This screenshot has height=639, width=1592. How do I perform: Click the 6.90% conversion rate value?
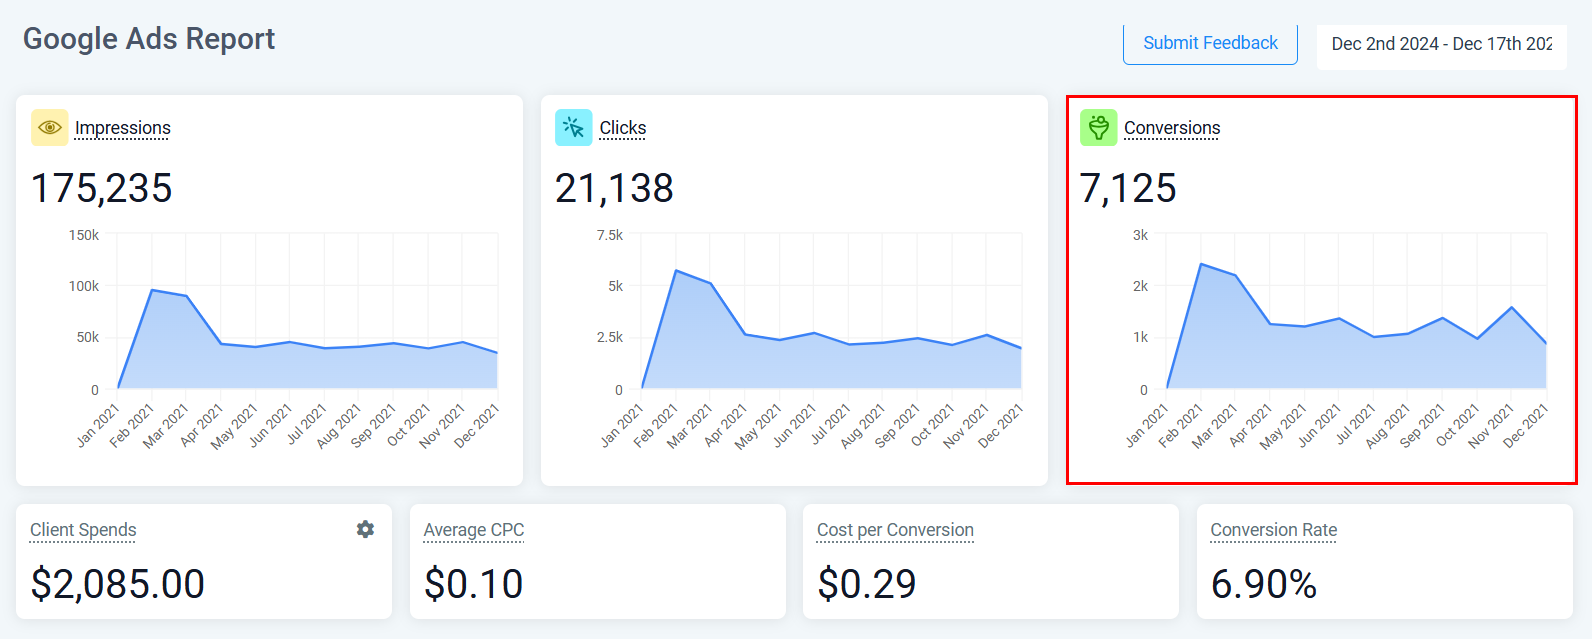1264,584
